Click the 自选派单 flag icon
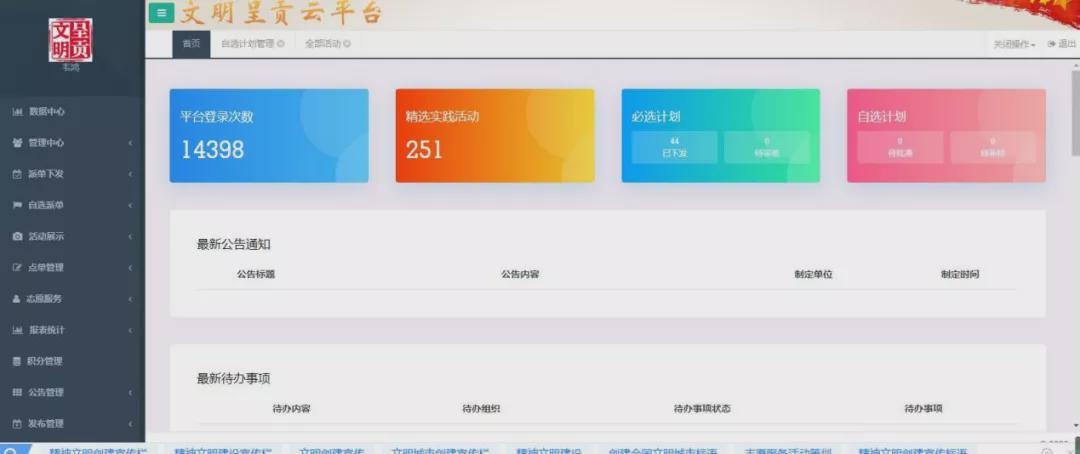This screenshot has width=1080, height=454. click(x=17, y=205)
